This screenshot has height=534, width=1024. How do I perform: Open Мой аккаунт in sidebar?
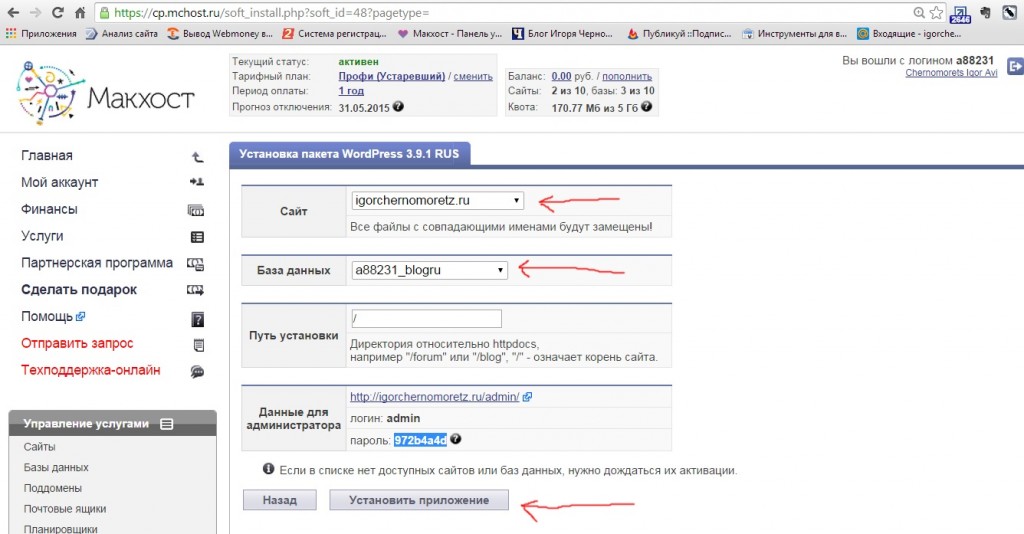click(x=59, y=182)
